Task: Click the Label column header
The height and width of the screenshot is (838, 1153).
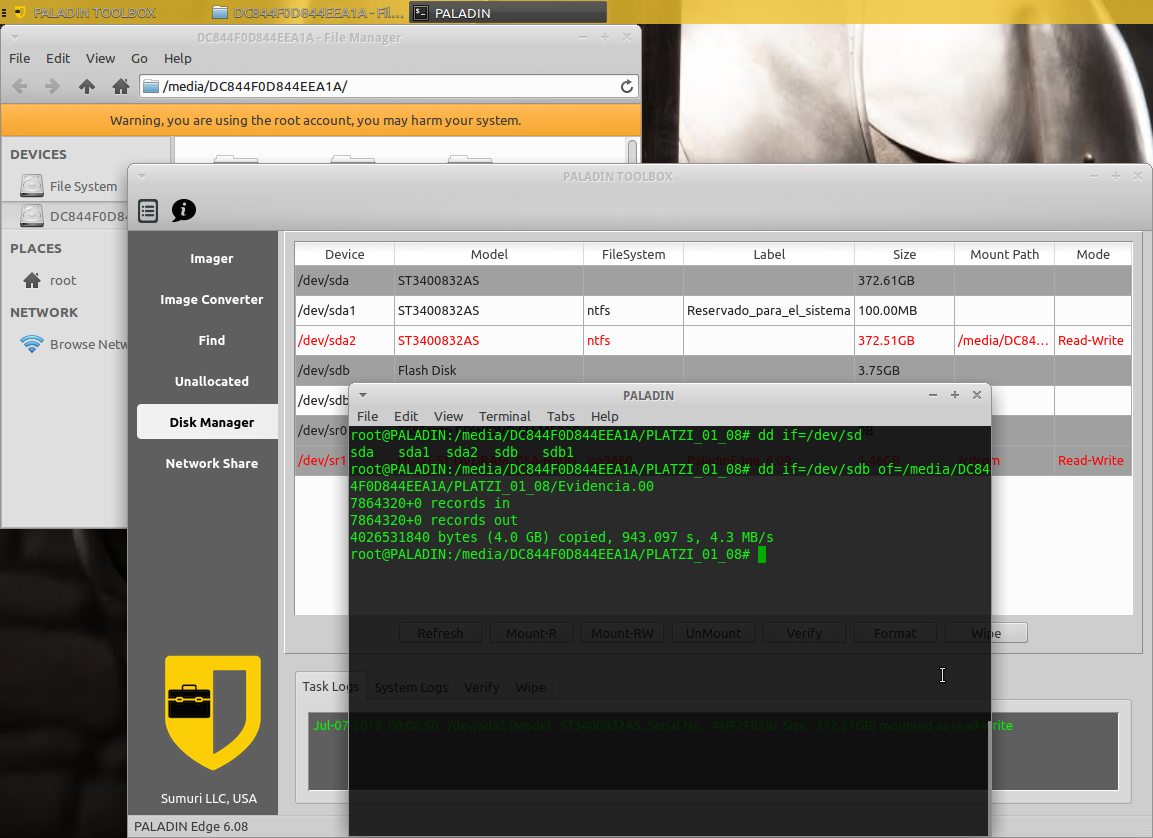Action: coord(768,254)
